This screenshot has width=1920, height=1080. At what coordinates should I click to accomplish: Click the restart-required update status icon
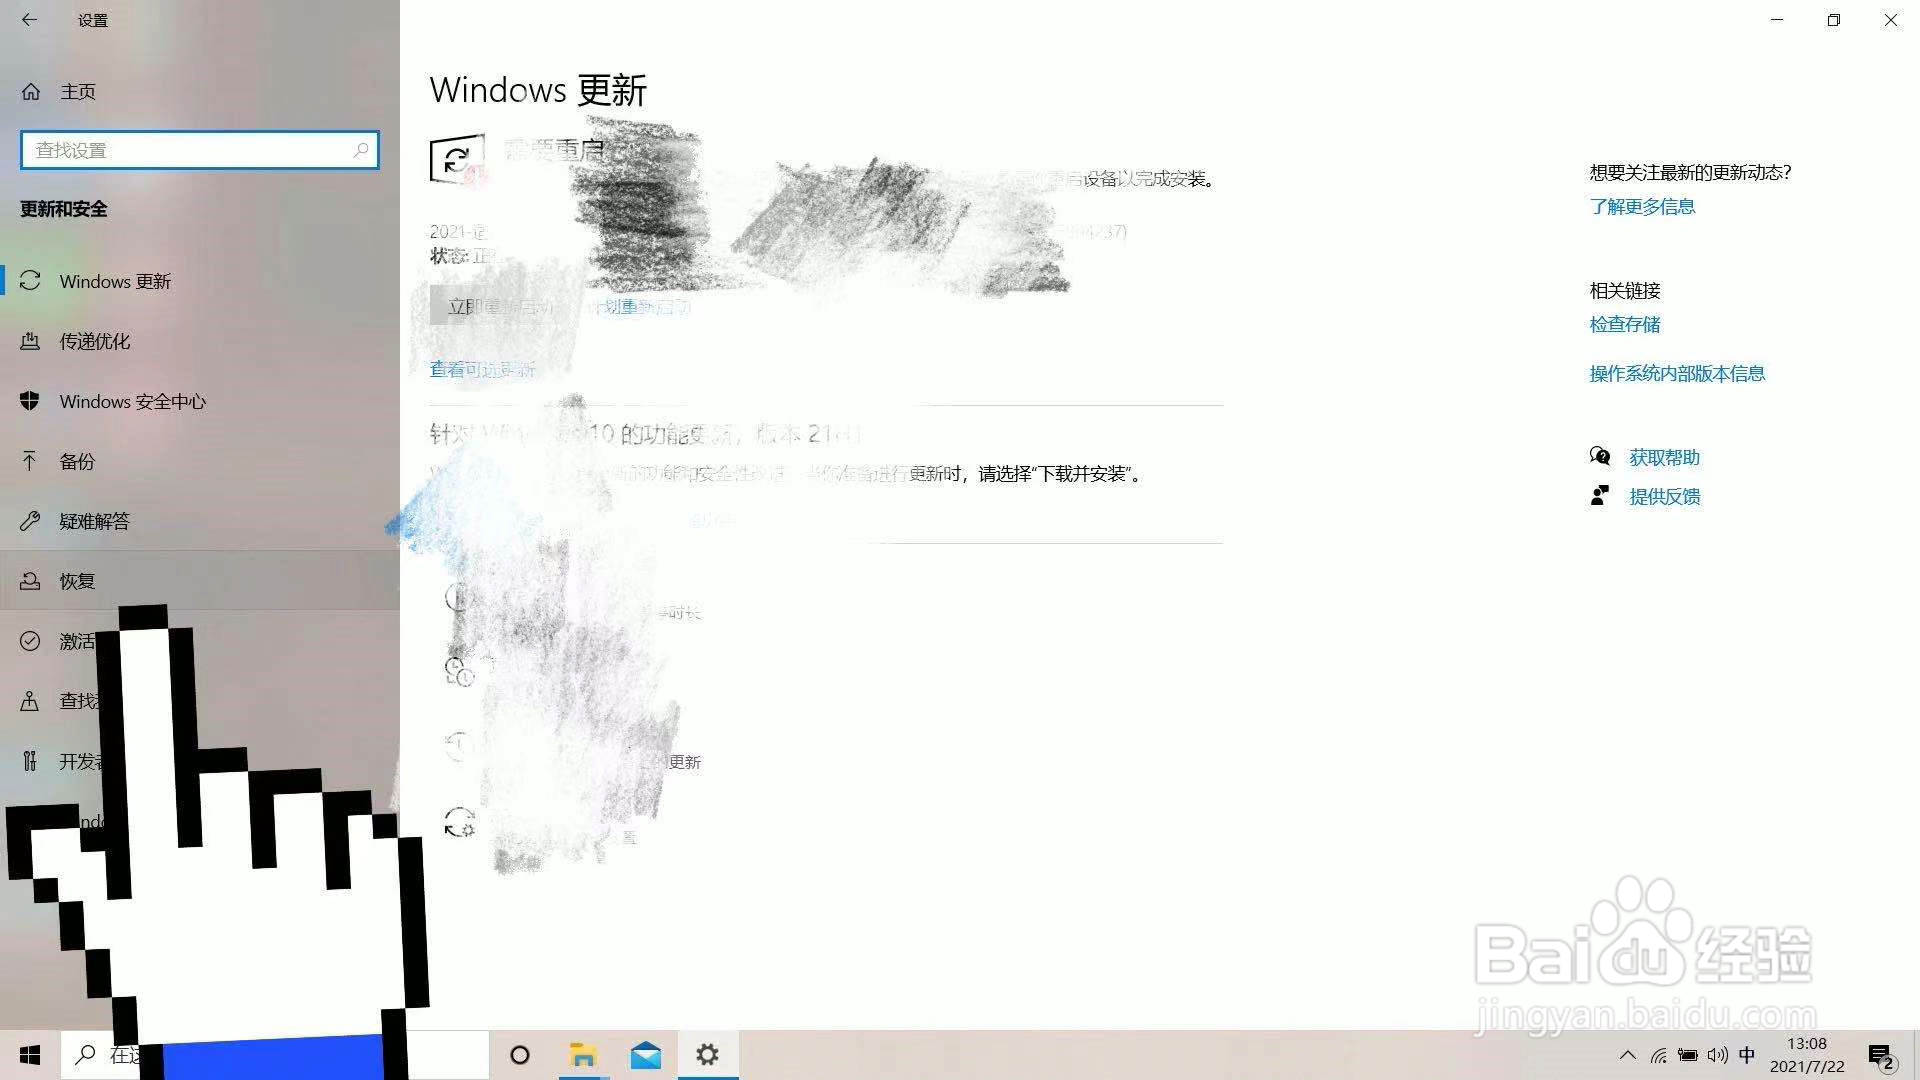[x=457, y=159]
